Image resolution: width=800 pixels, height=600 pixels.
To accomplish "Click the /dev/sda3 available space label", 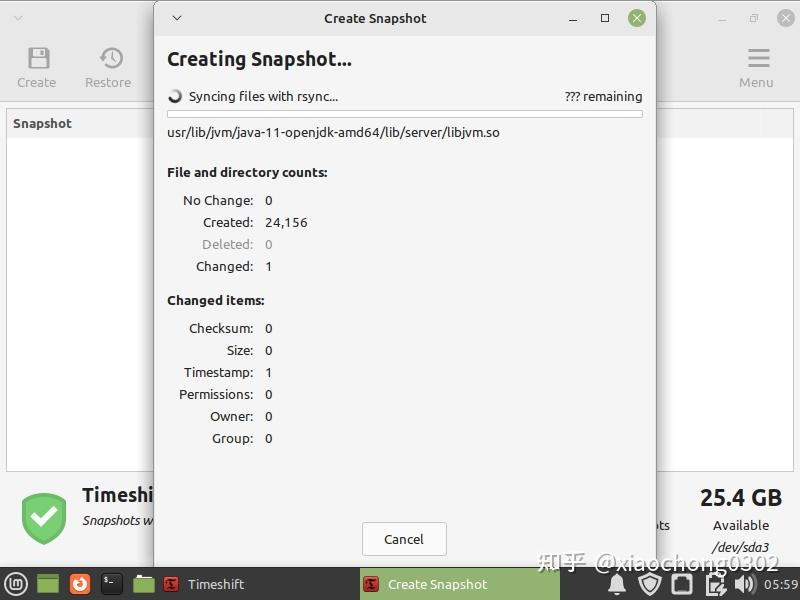I will tap(741, 547).
